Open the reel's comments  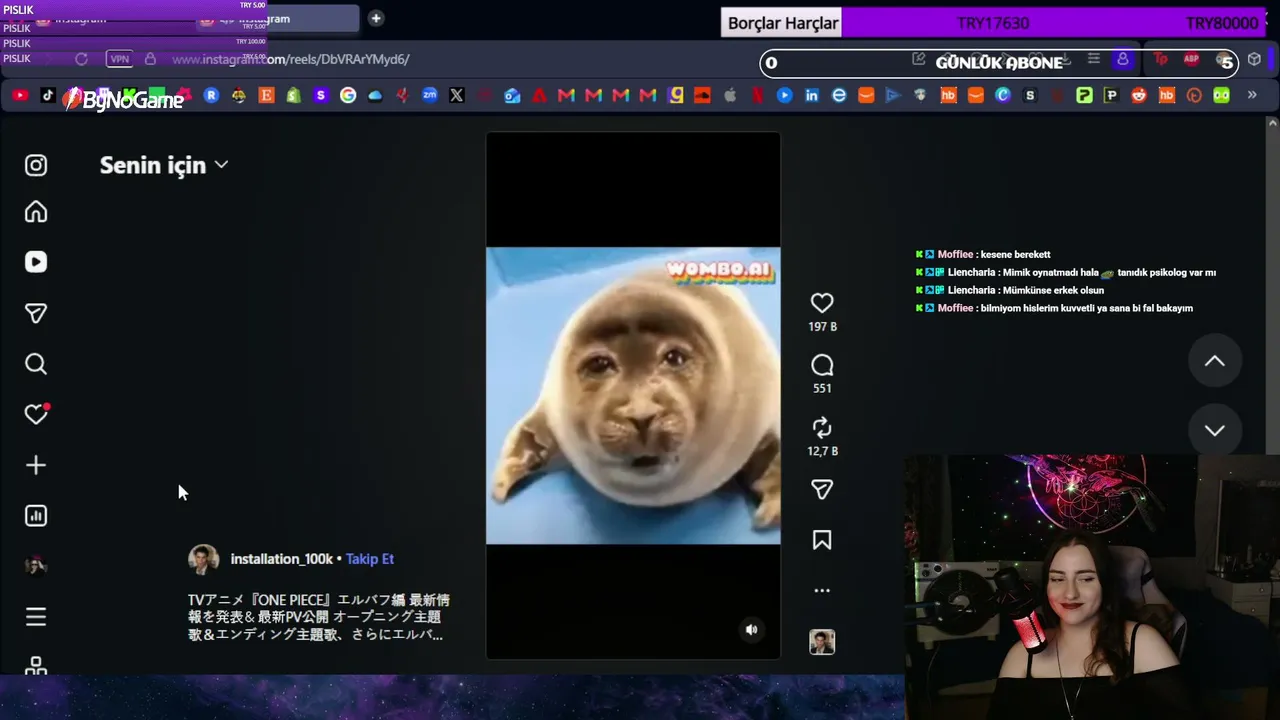coord(822,365)
